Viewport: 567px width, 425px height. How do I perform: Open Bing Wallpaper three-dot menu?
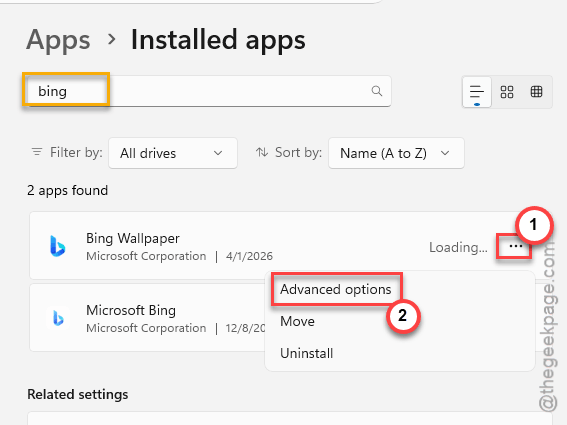pos(515,246)
